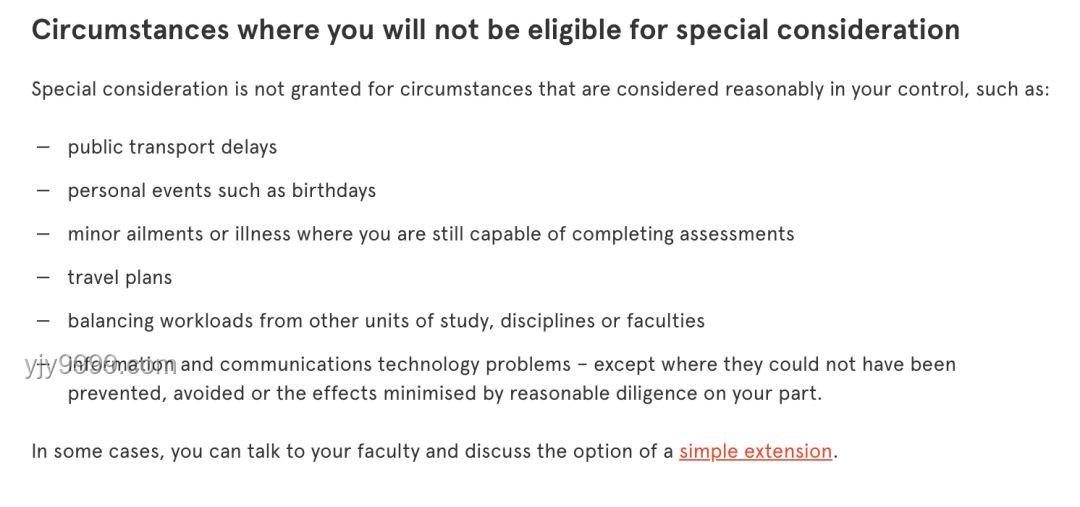This screenshot has width=1080, height=507.
Task: Select the 'public transport delays' list item
Action: pyautogui.click(x=172, y=147)
